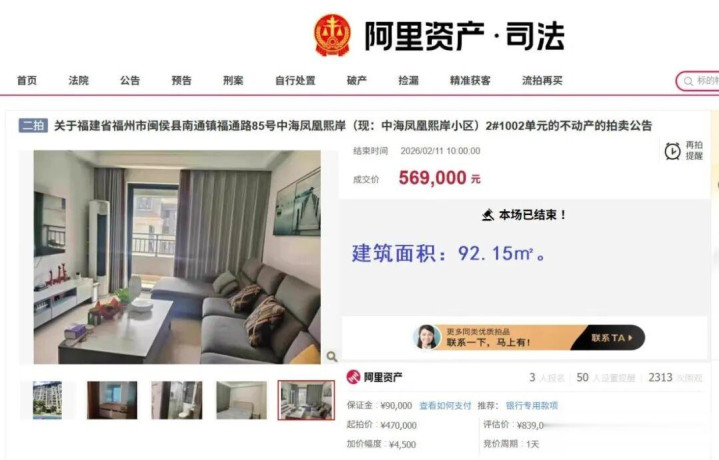Open the 首页 menu item
The width and height of the screenshot is (719, 460).
27,81
